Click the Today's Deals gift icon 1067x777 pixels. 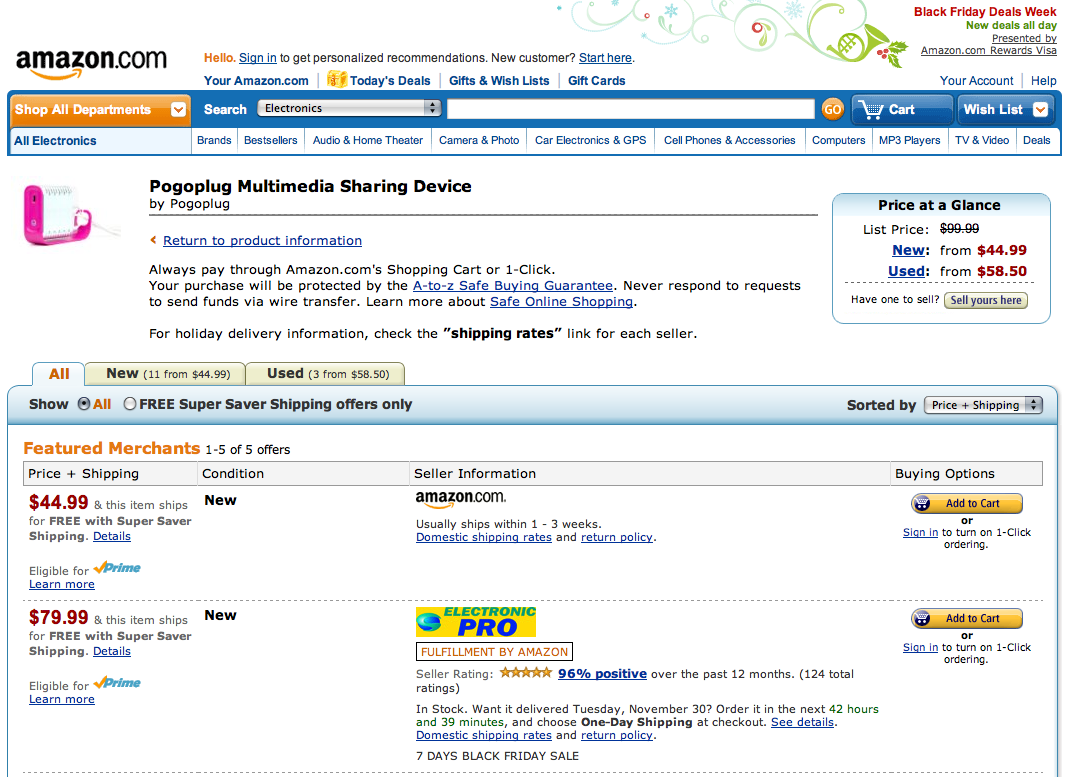[336, 79]
